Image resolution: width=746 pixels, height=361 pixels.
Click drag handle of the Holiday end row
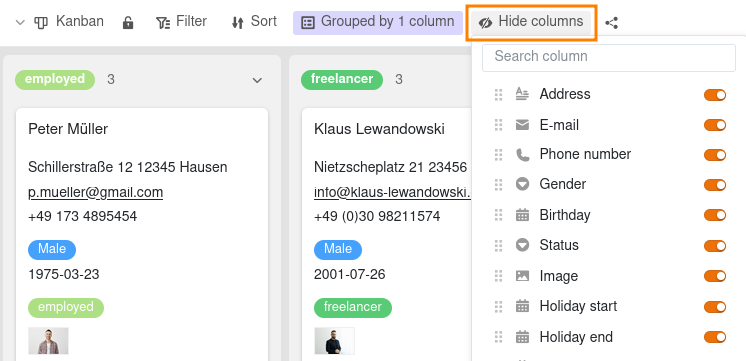[498, 337]
